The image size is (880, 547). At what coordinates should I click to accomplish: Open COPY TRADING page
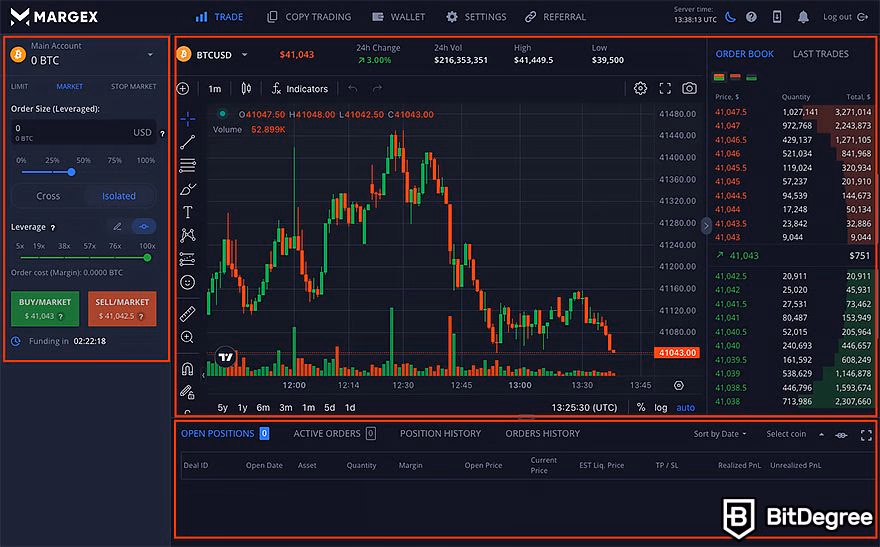coord(309,17)
